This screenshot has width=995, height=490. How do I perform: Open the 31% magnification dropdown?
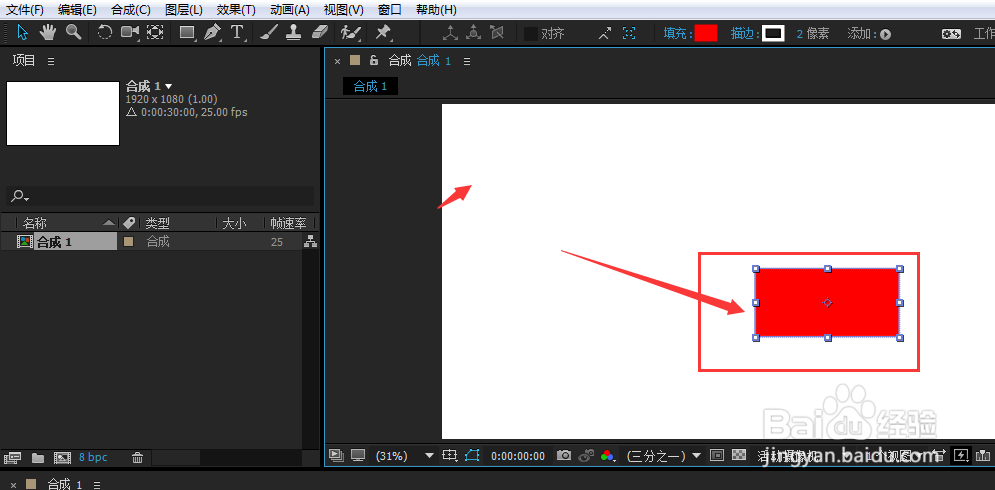tap(404, 456)
